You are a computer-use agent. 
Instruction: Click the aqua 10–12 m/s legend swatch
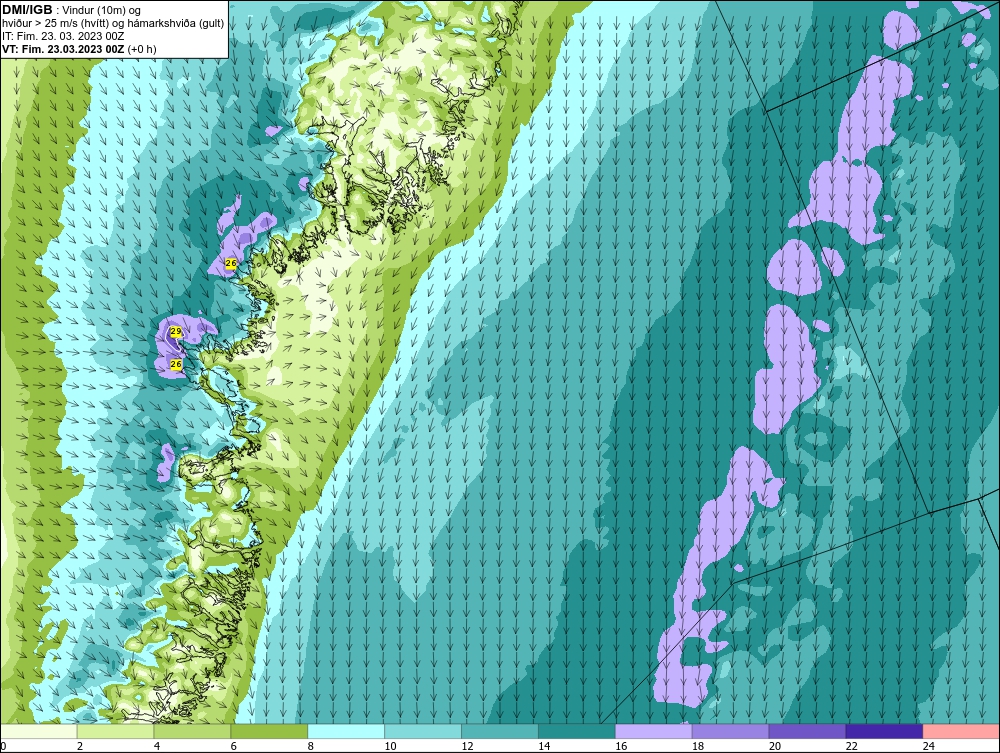tap(423, 731)
